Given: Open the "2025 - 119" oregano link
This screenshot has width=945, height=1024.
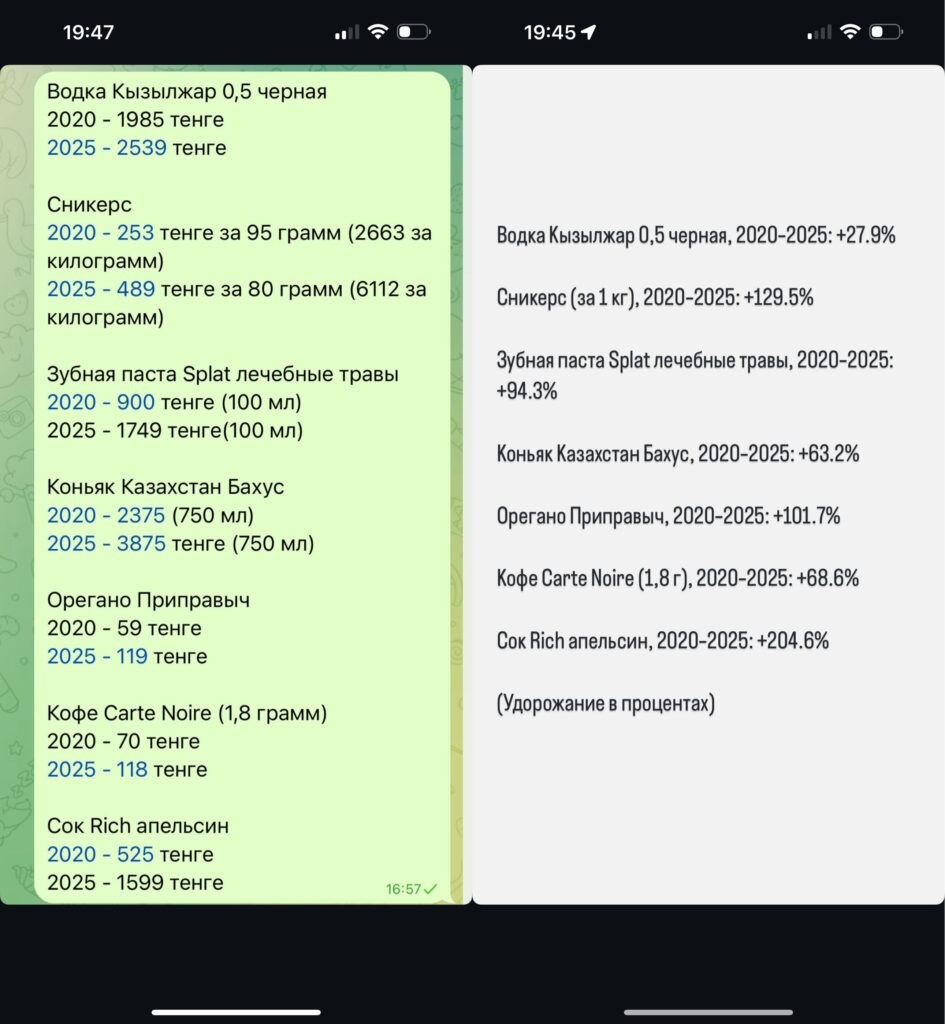Looking at the screenshot, I should tap(97, 656).
